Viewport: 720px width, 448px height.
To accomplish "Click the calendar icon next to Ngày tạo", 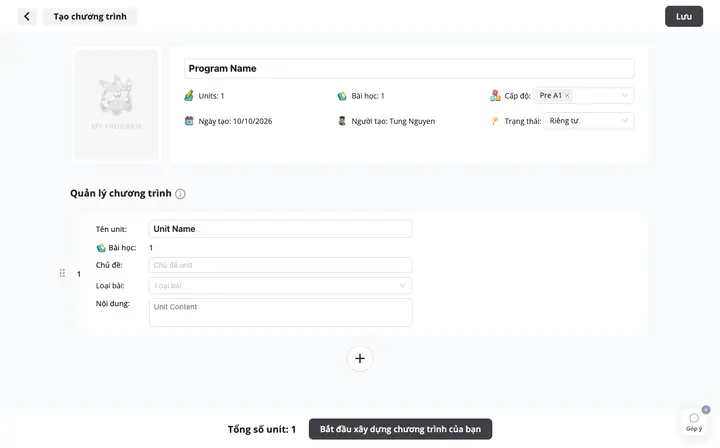I will pyautogui.click(x=189, y=121).
